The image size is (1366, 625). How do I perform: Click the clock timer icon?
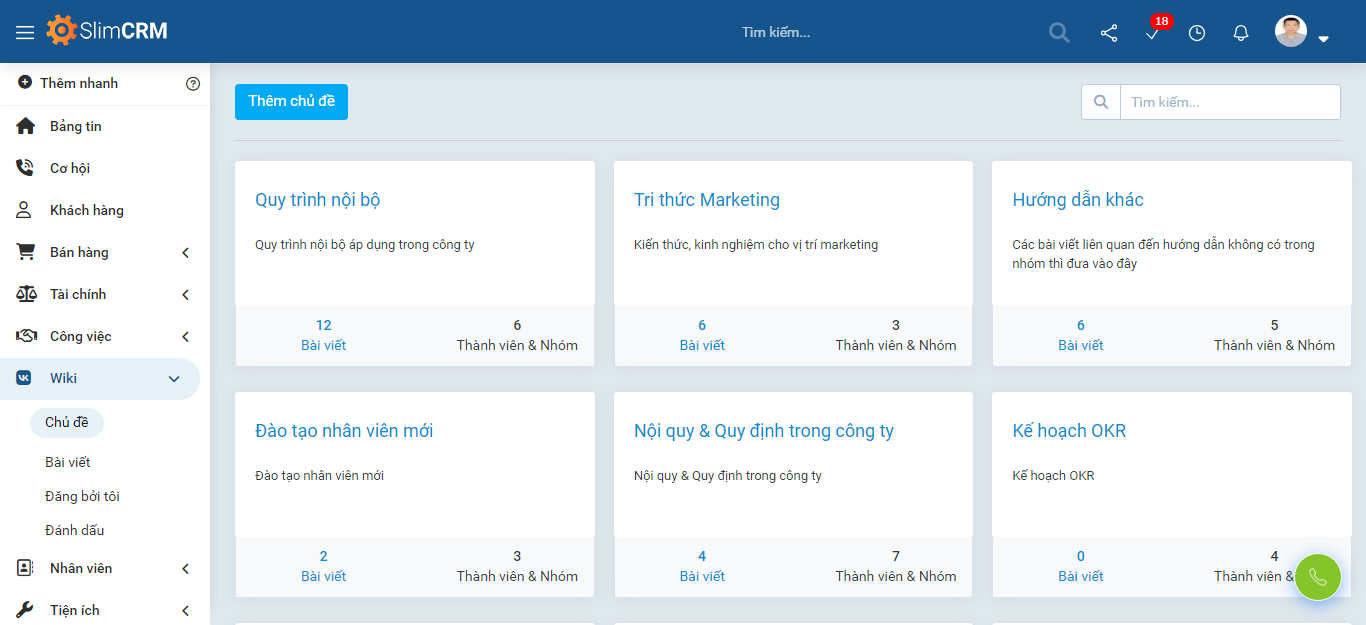point(1197,33)
